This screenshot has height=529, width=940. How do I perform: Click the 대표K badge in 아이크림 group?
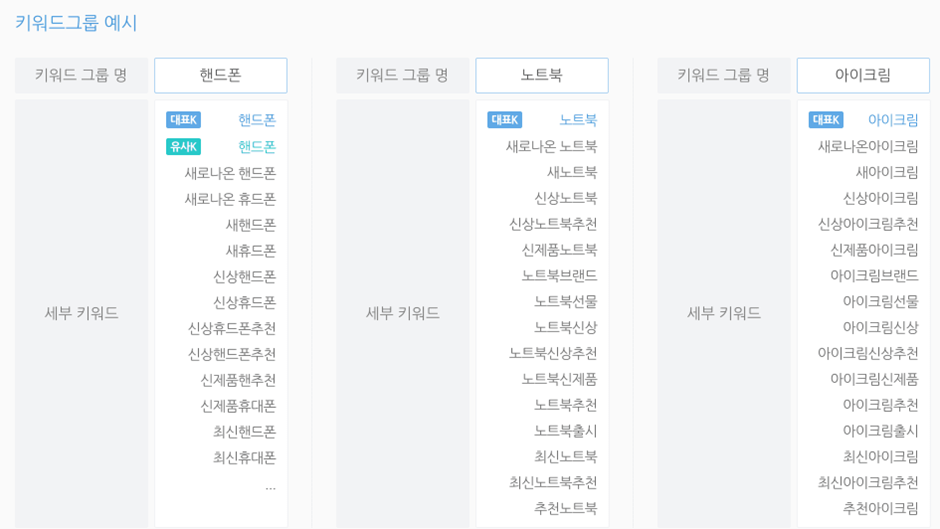[x=826, y=120]
